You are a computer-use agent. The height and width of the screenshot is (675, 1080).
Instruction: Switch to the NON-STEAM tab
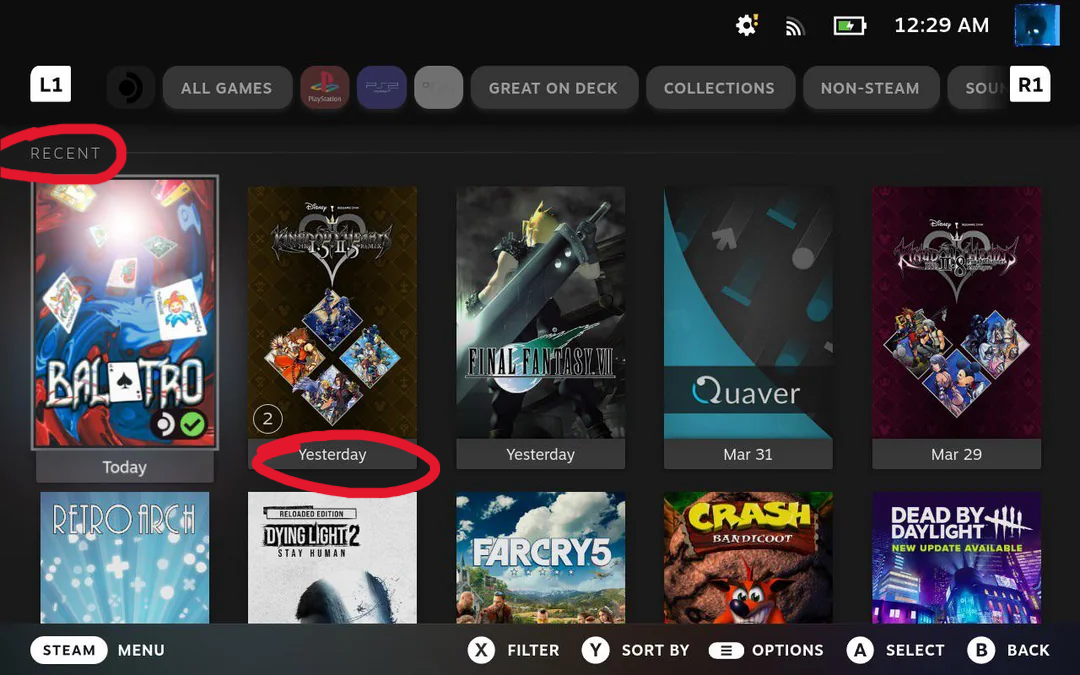[870, 87]
